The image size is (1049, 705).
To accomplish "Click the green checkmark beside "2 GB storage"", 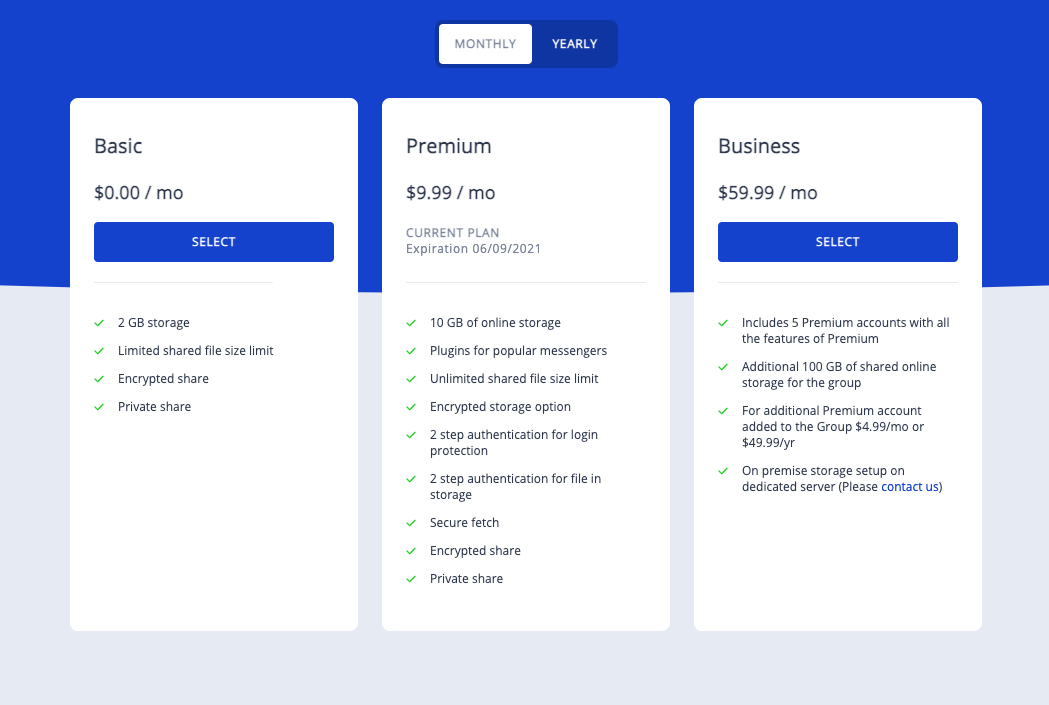I will point(99,322).
